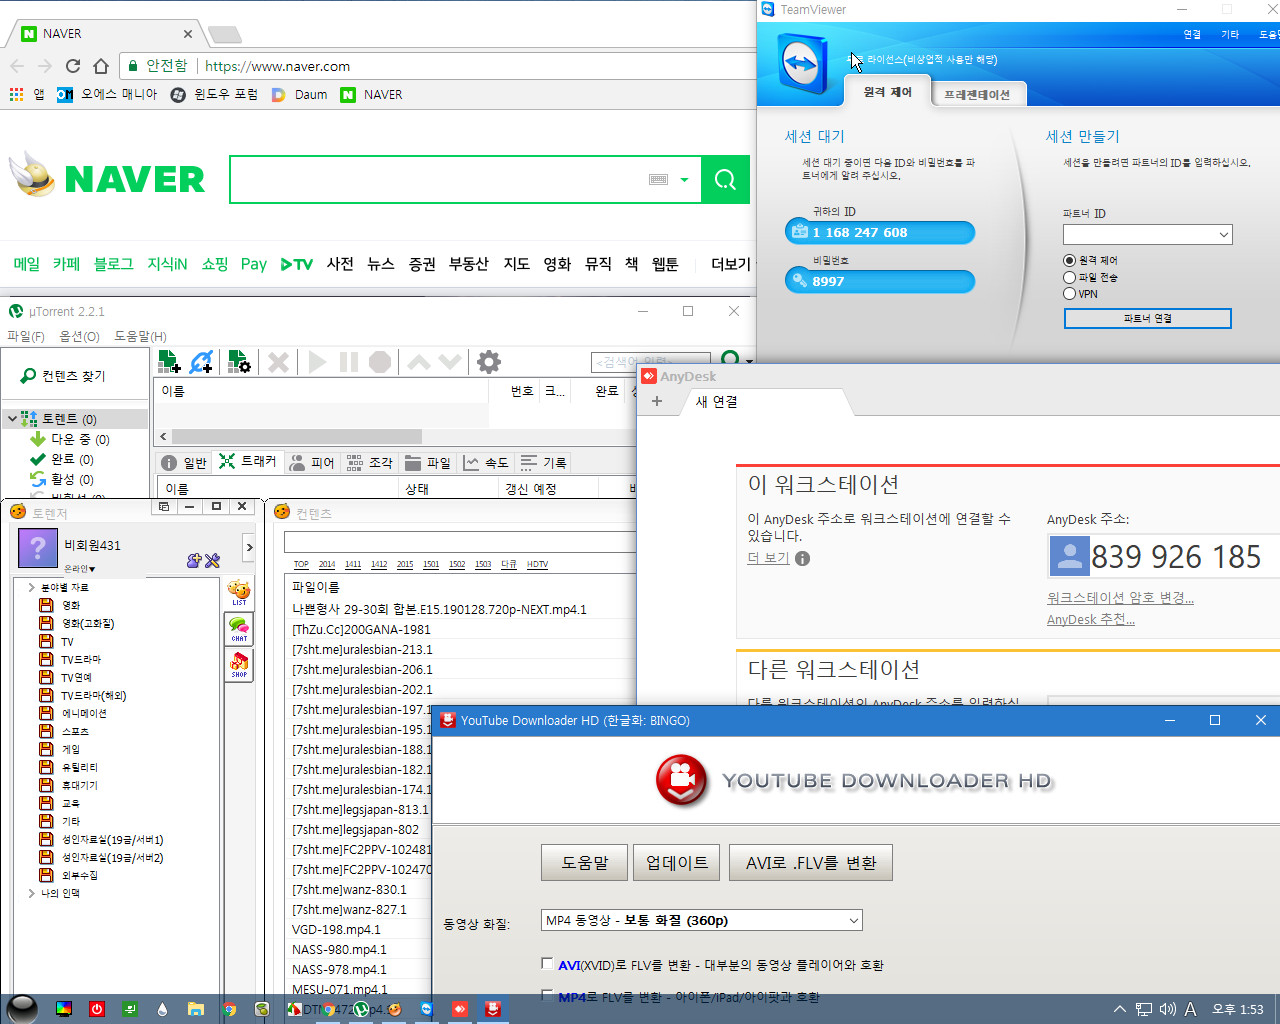Screen dimensions: 1280x1024
Task: Expand 분야별 자료 tree node in Torrentzer
Action: click(31, 587)
